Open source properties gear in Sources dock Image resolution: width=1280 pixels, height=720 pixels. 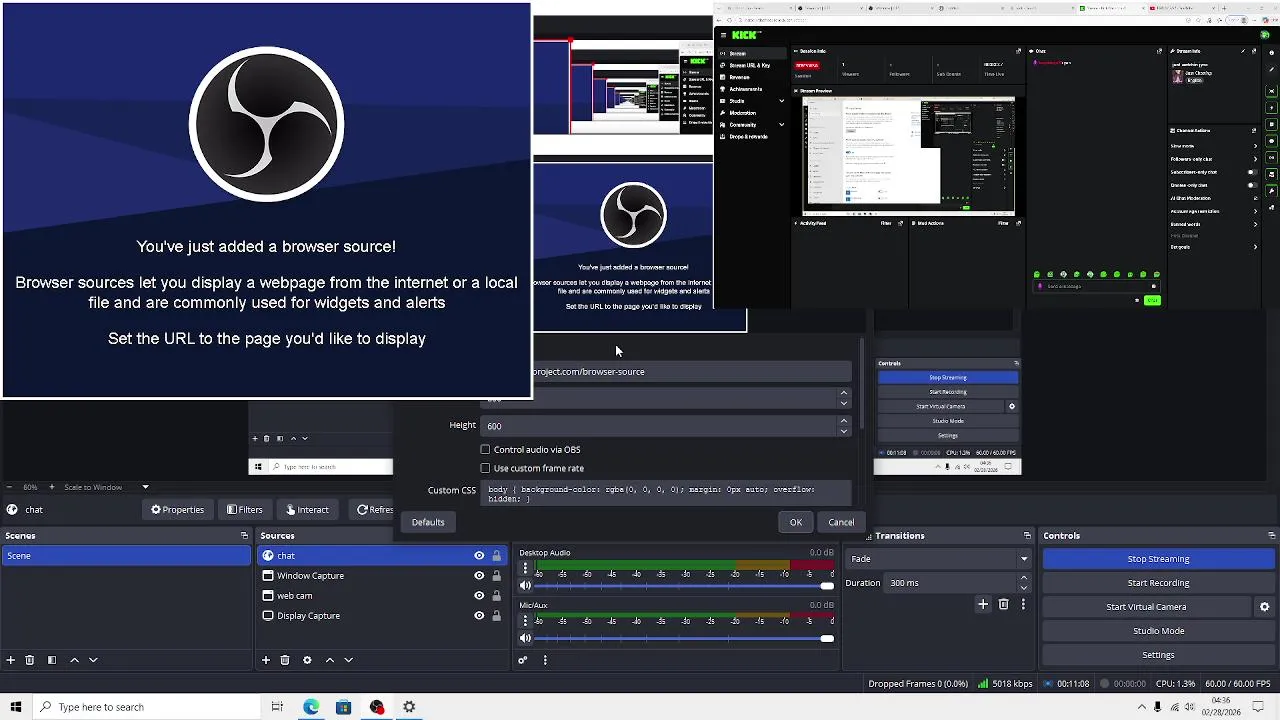point(307,660)
